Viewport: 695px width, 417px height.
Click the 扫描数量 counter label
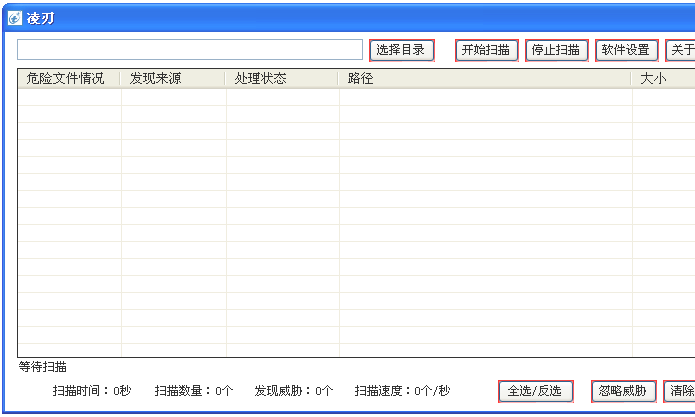[x=194, y=391]
